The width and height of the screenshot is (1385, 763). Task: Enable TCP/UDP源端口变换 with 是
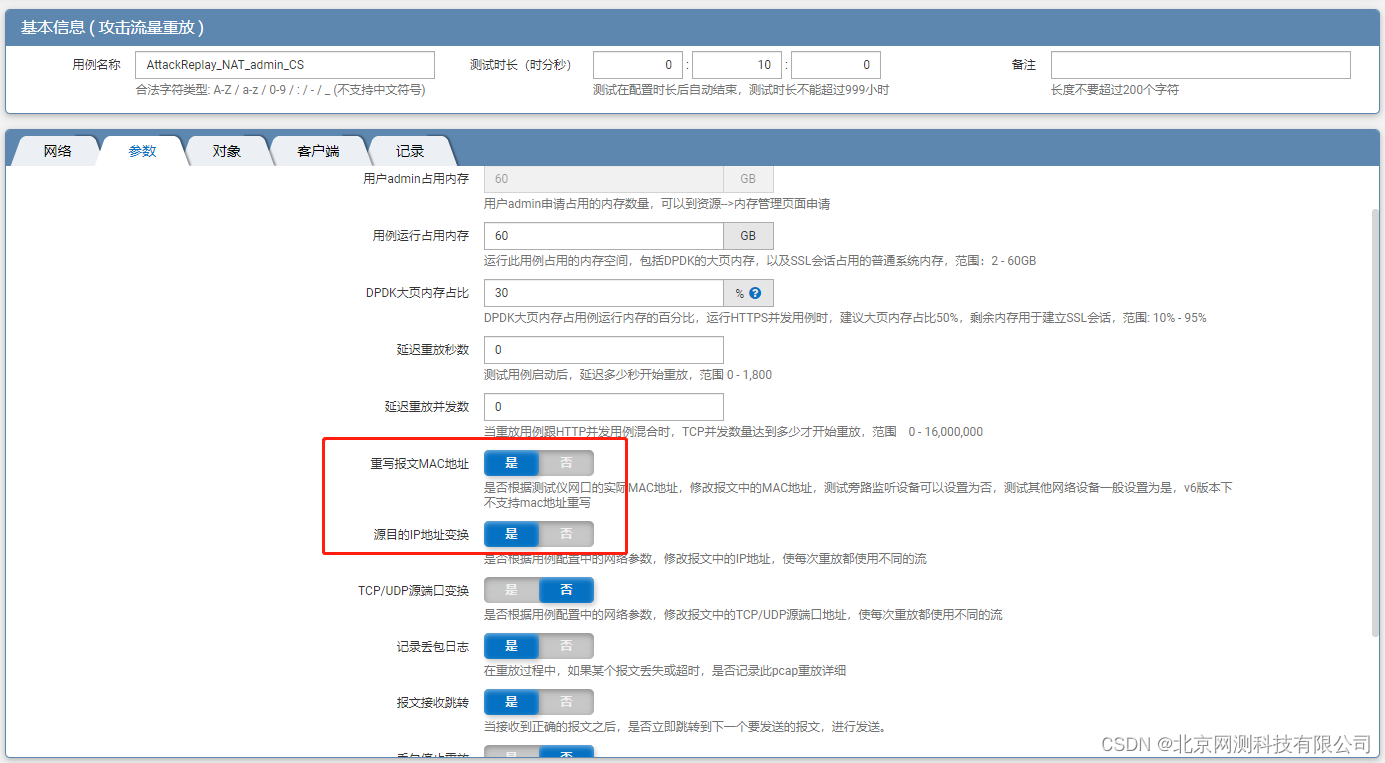click(x=511, y=590)
